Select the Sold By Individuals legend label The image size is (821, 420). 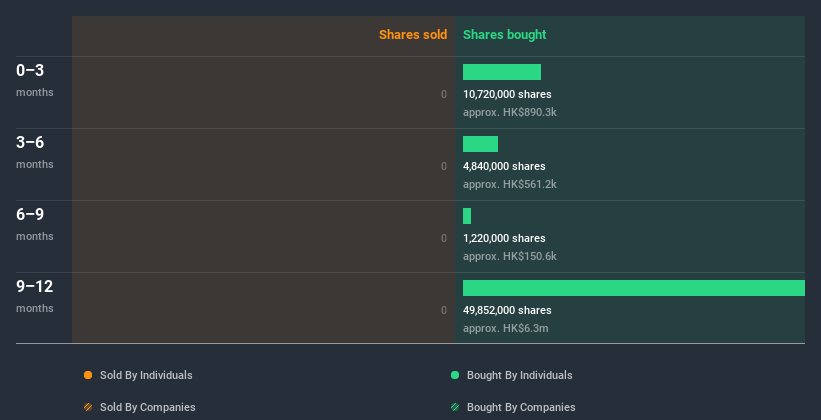point(146,375)
